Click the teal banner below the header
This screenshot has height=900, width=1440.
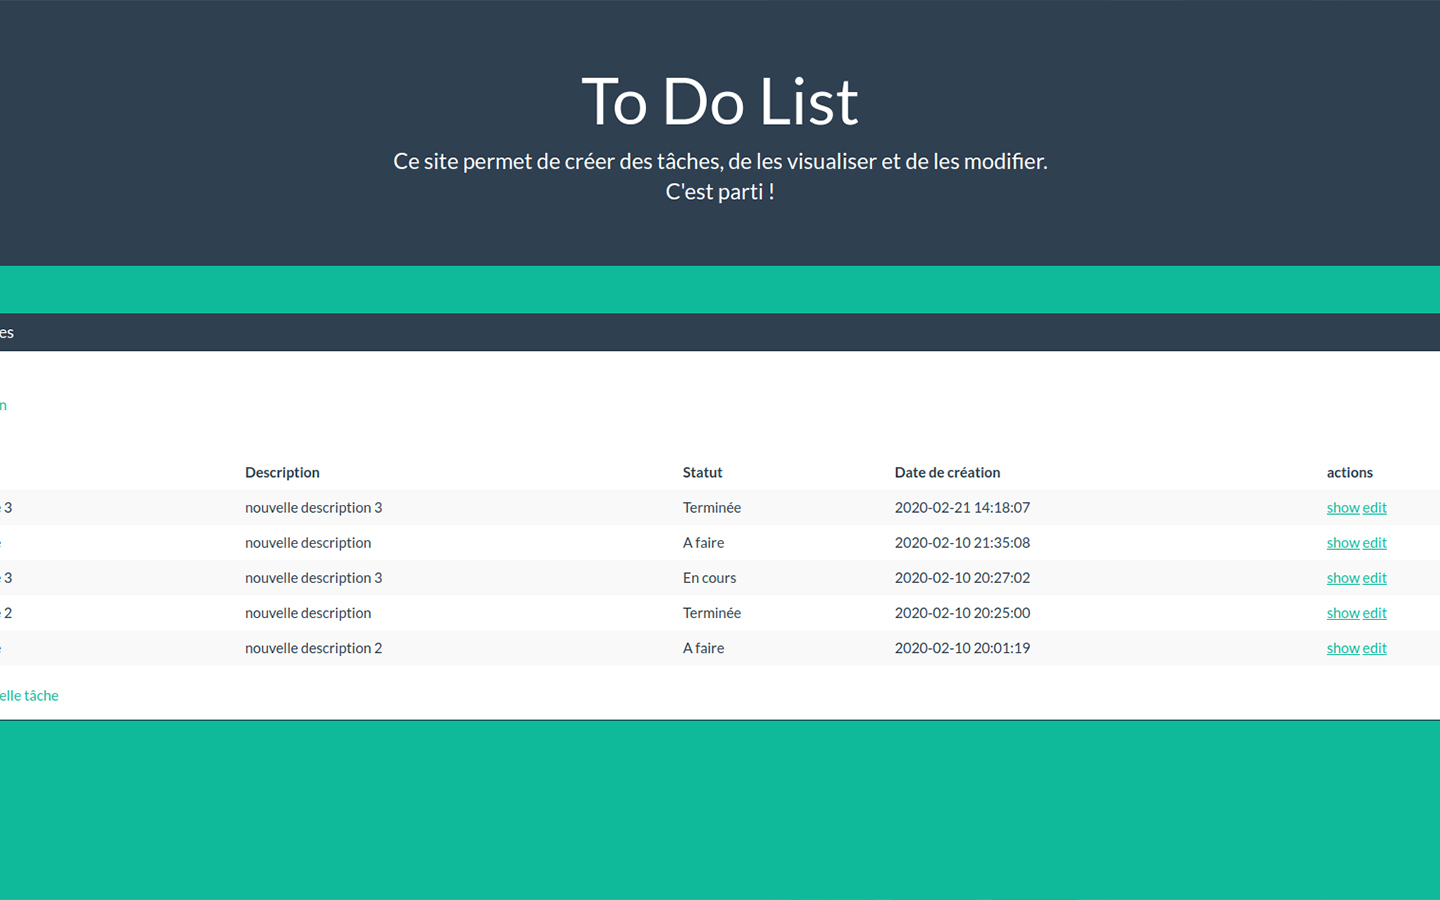pyautogui.click(x=720, y=289)
